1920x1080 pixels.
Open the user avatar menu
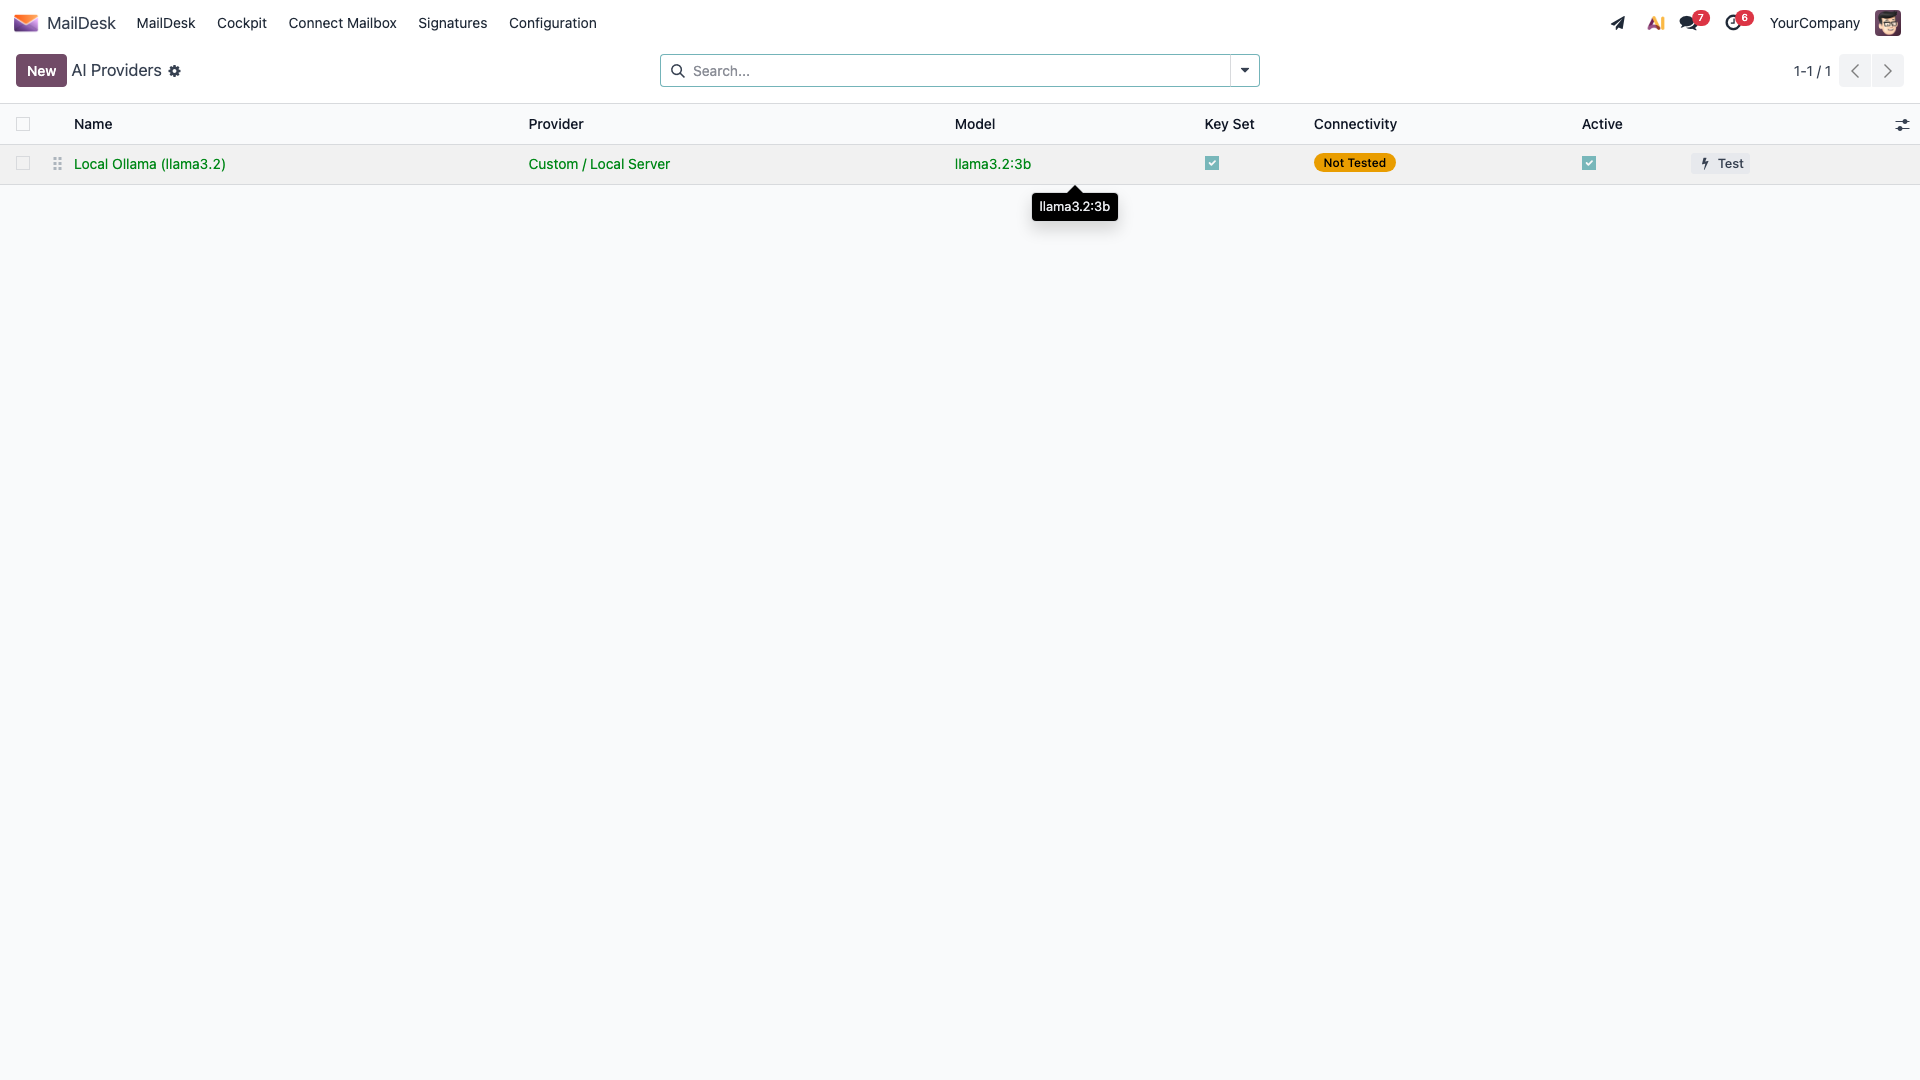click(x=1887, y=23)
